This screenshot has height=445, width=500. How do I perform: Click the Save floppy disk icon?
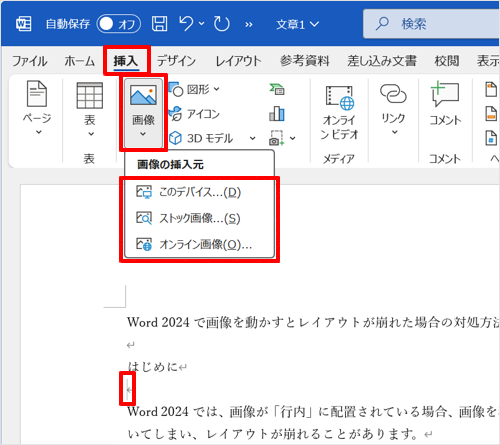tap(160, 24)
